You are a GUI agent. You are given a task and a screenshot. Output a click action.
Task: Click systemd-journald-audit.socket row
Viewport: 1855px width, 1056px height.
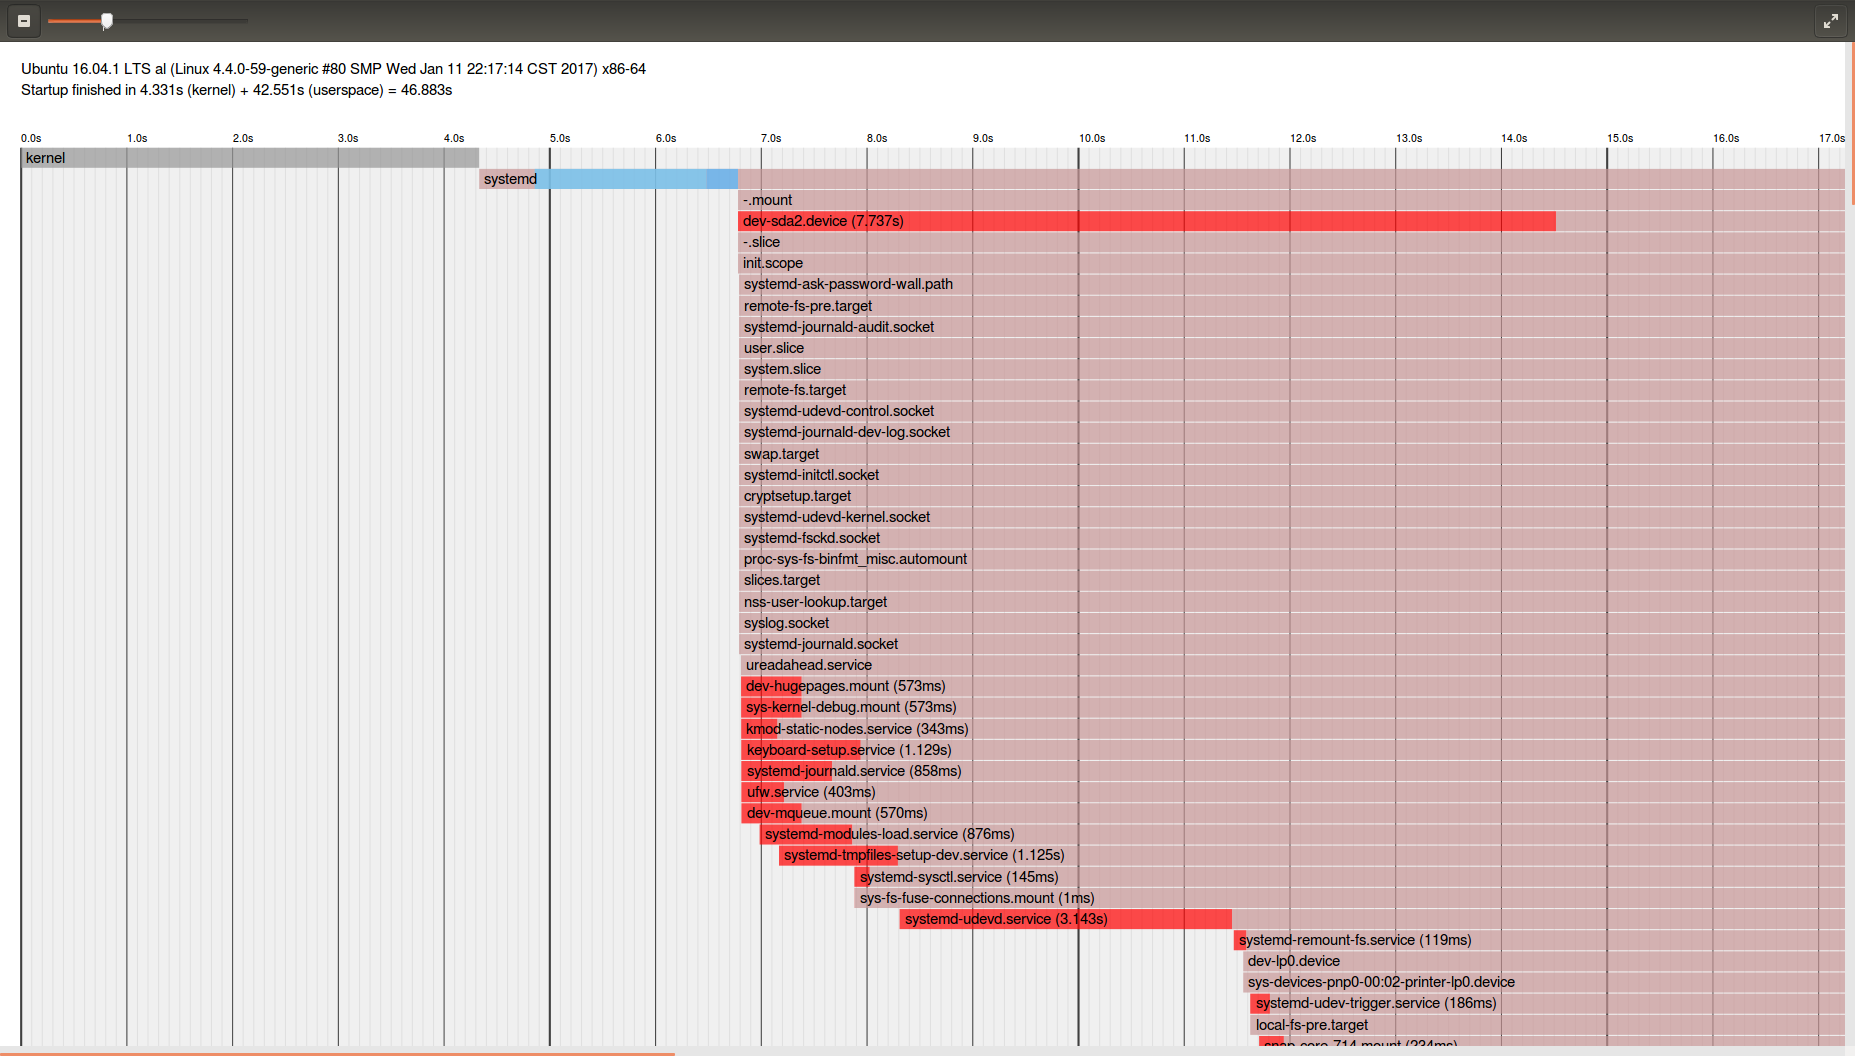(x=1291, y=327)
